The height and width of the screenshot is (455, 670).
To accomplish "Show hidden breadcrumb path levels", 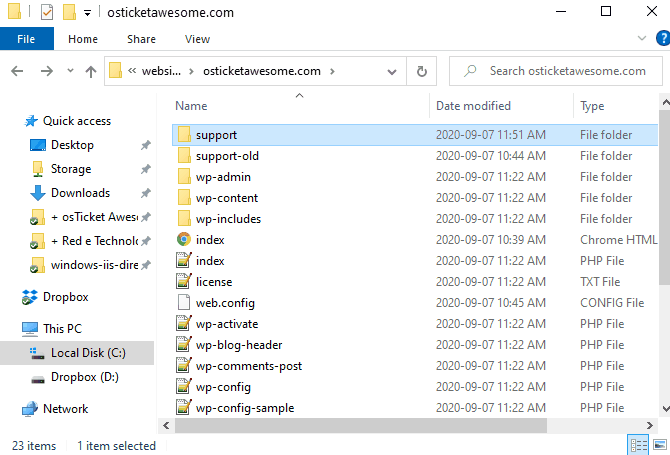I will pyautogui.click(x=132, y=70).
